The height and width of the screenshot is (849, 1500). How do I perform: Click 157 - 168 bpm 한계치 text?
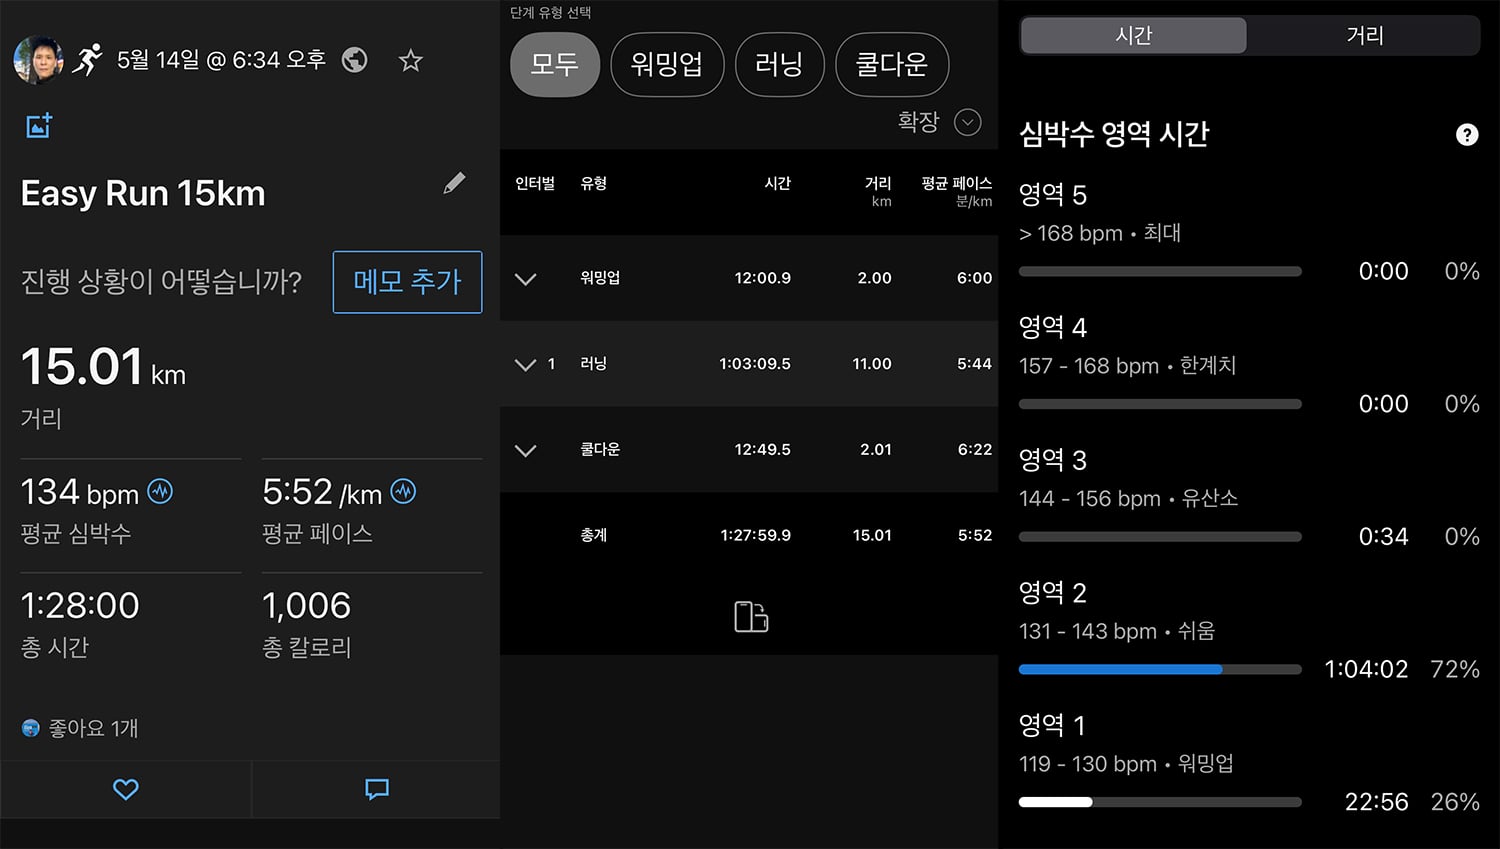1127,366
